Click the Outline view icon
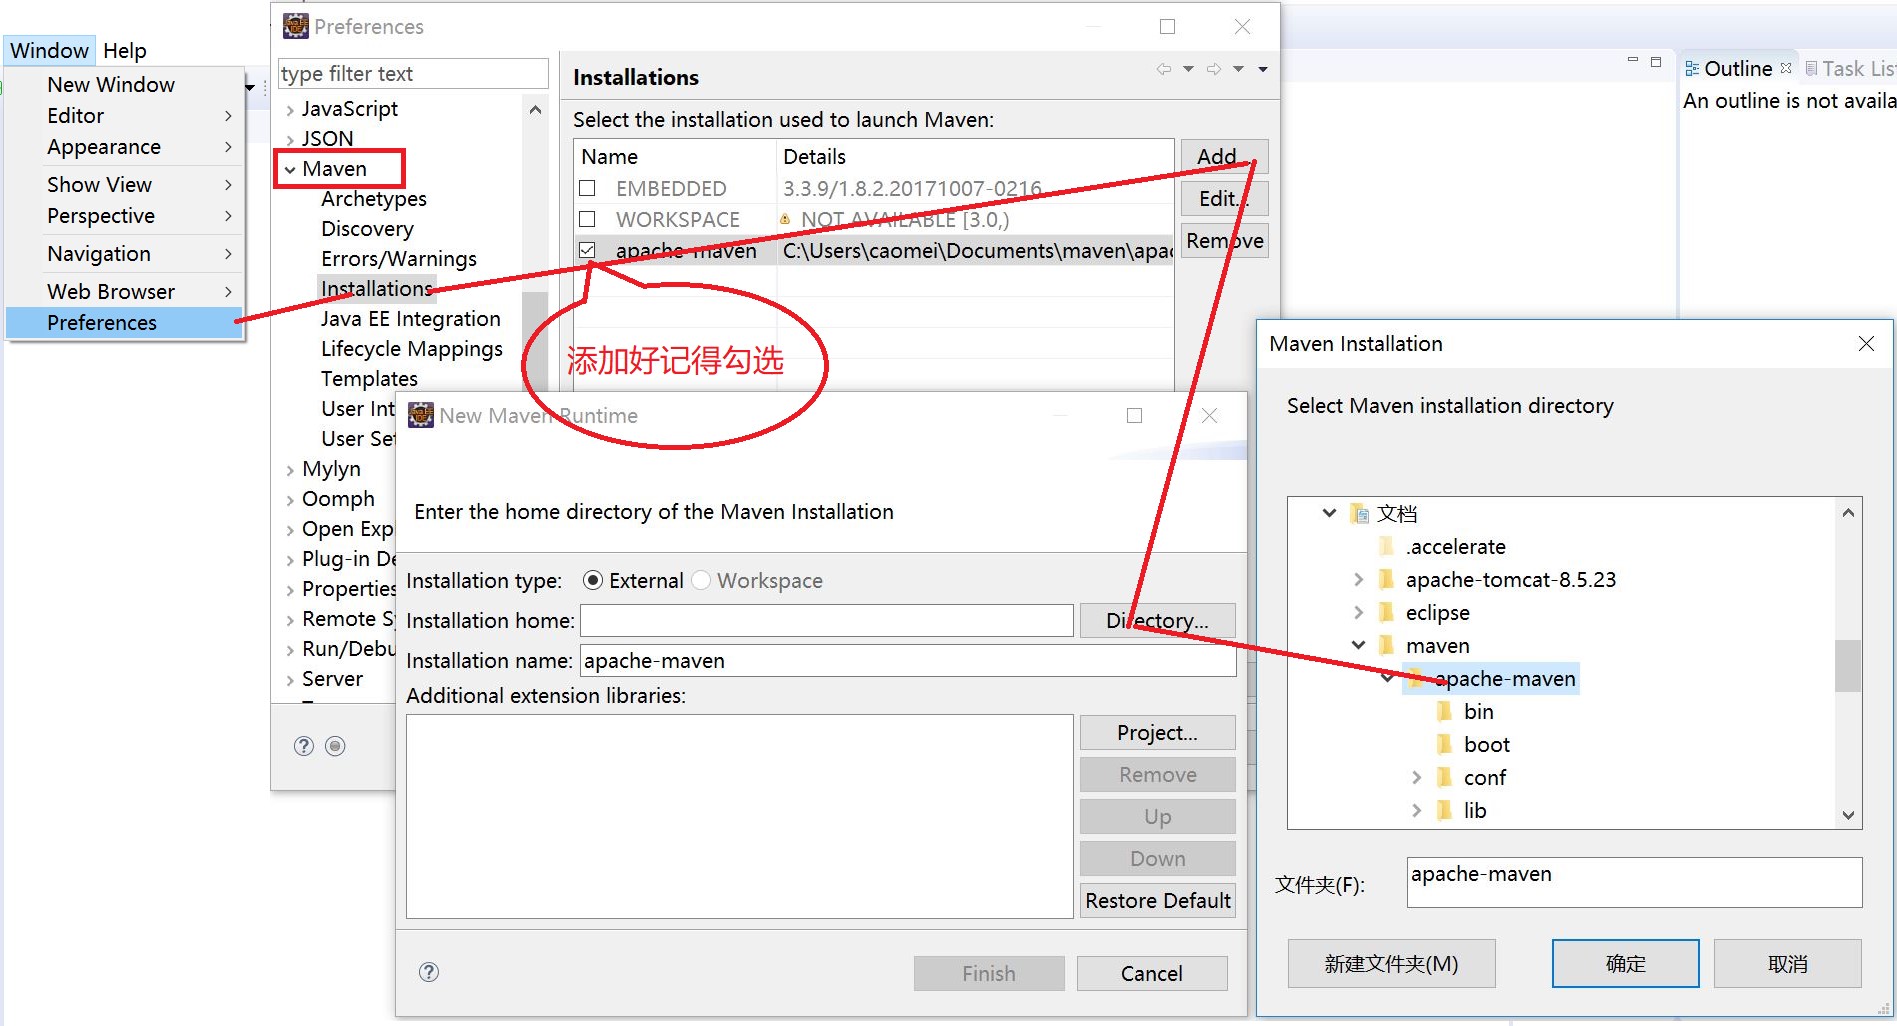This screenshot has width=1897, height=1026. click(x=1692, y=69)
